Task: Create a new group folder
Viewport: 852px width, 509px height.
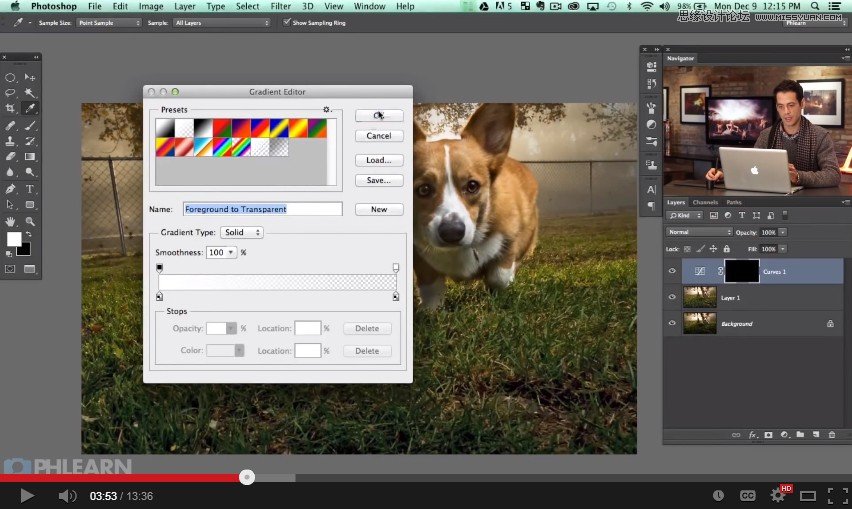Action: point(800,435)
